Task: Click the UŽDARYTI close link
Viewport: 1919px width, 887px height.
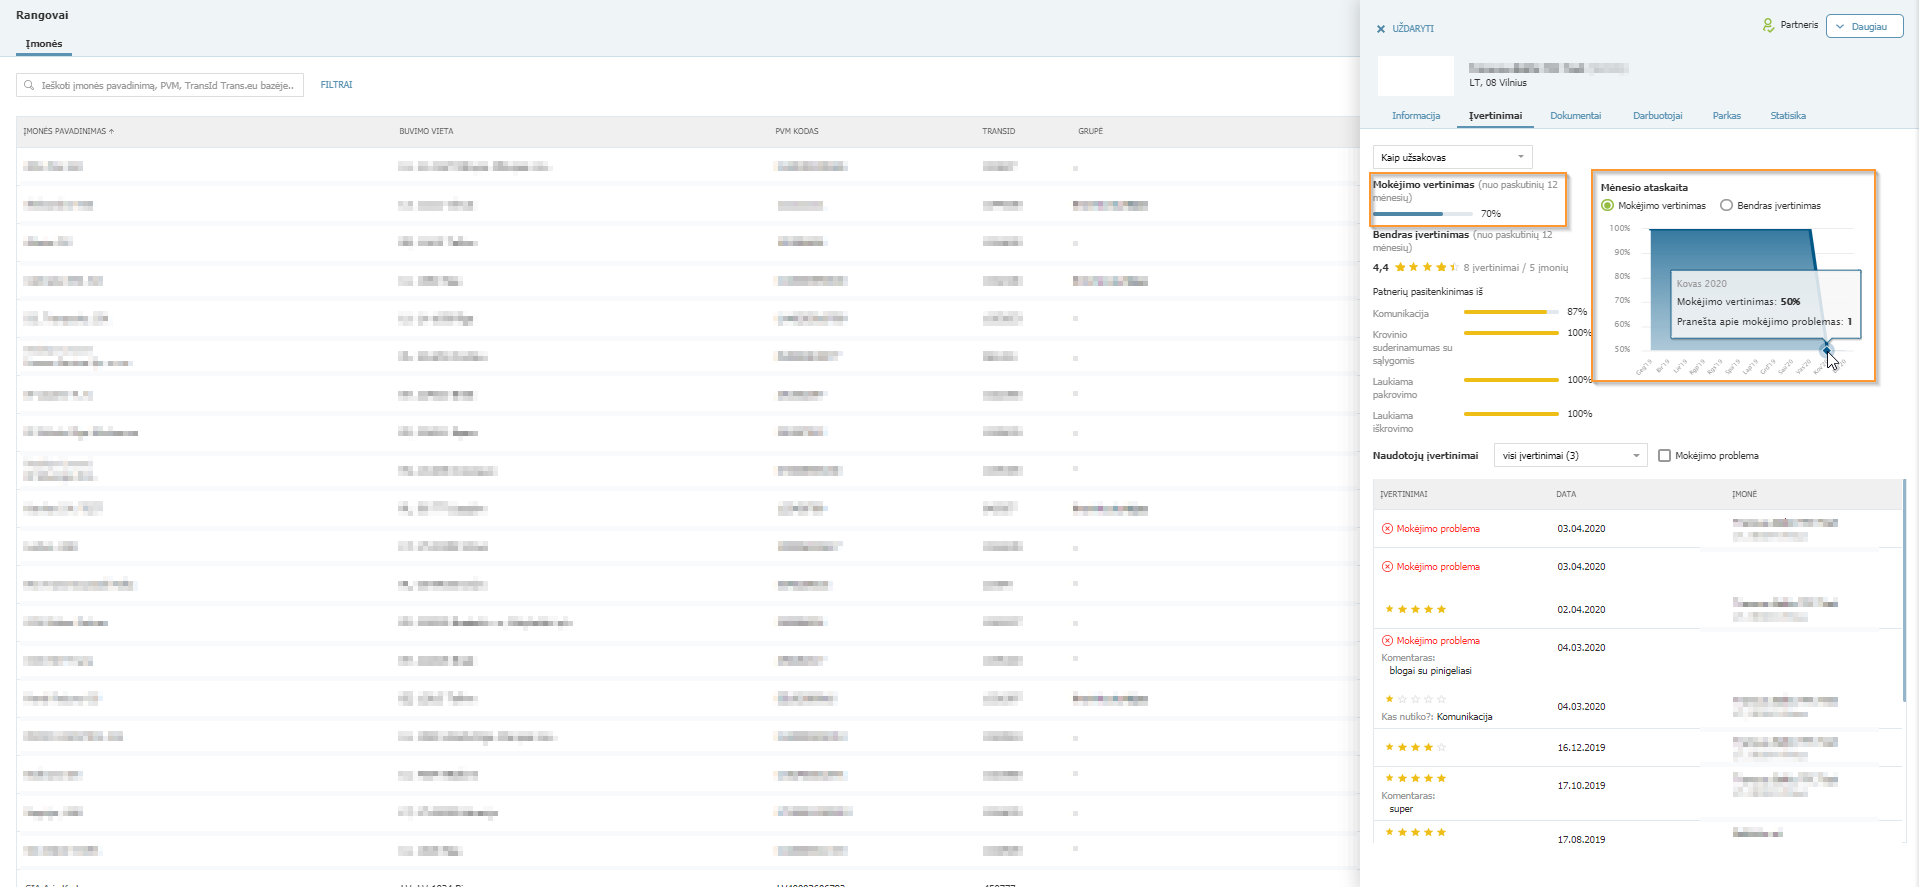Action: [1412, 29]
